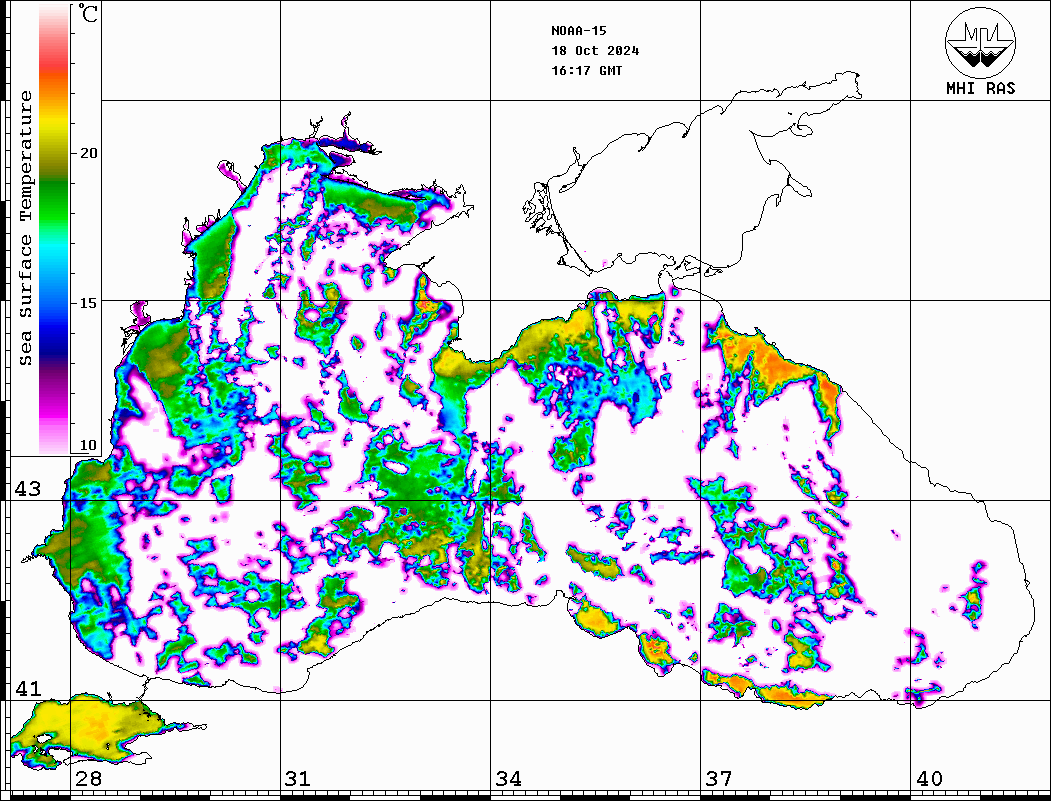Click the latitude label 41
Image resolution: width=1051 pixels, height=801 pixels.
pyautogui.click(x=27, y=689)
